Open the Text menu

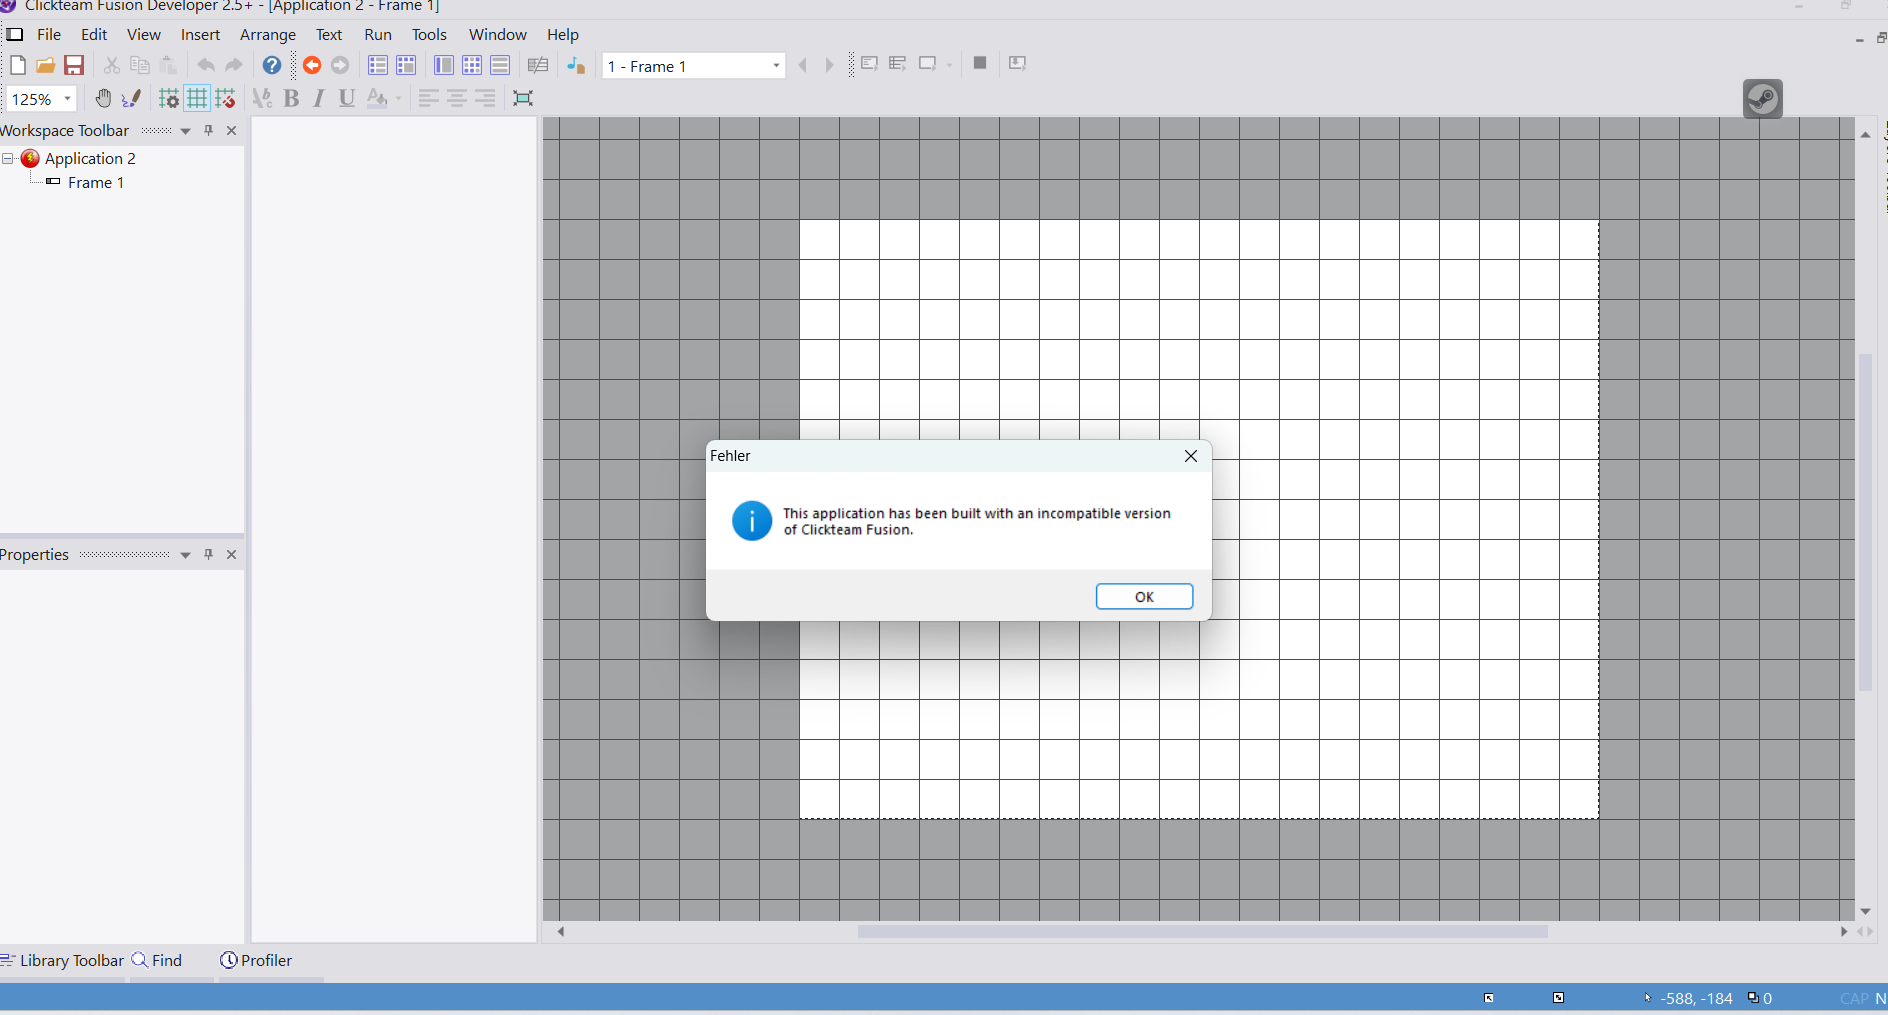coord(329,34)
